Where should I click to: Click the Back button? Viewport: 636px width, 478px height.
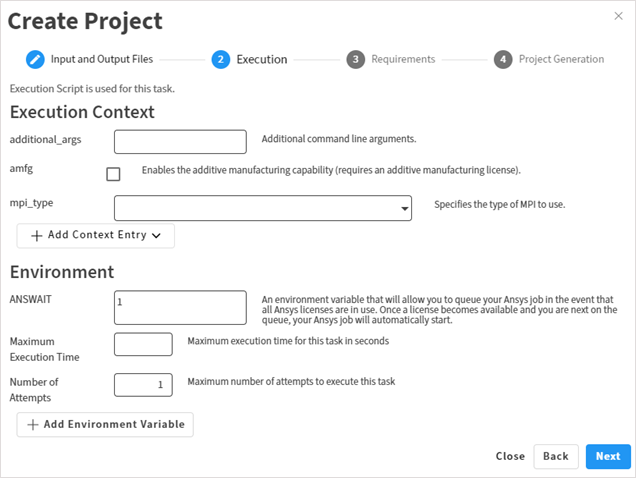(x=556, y=456)
